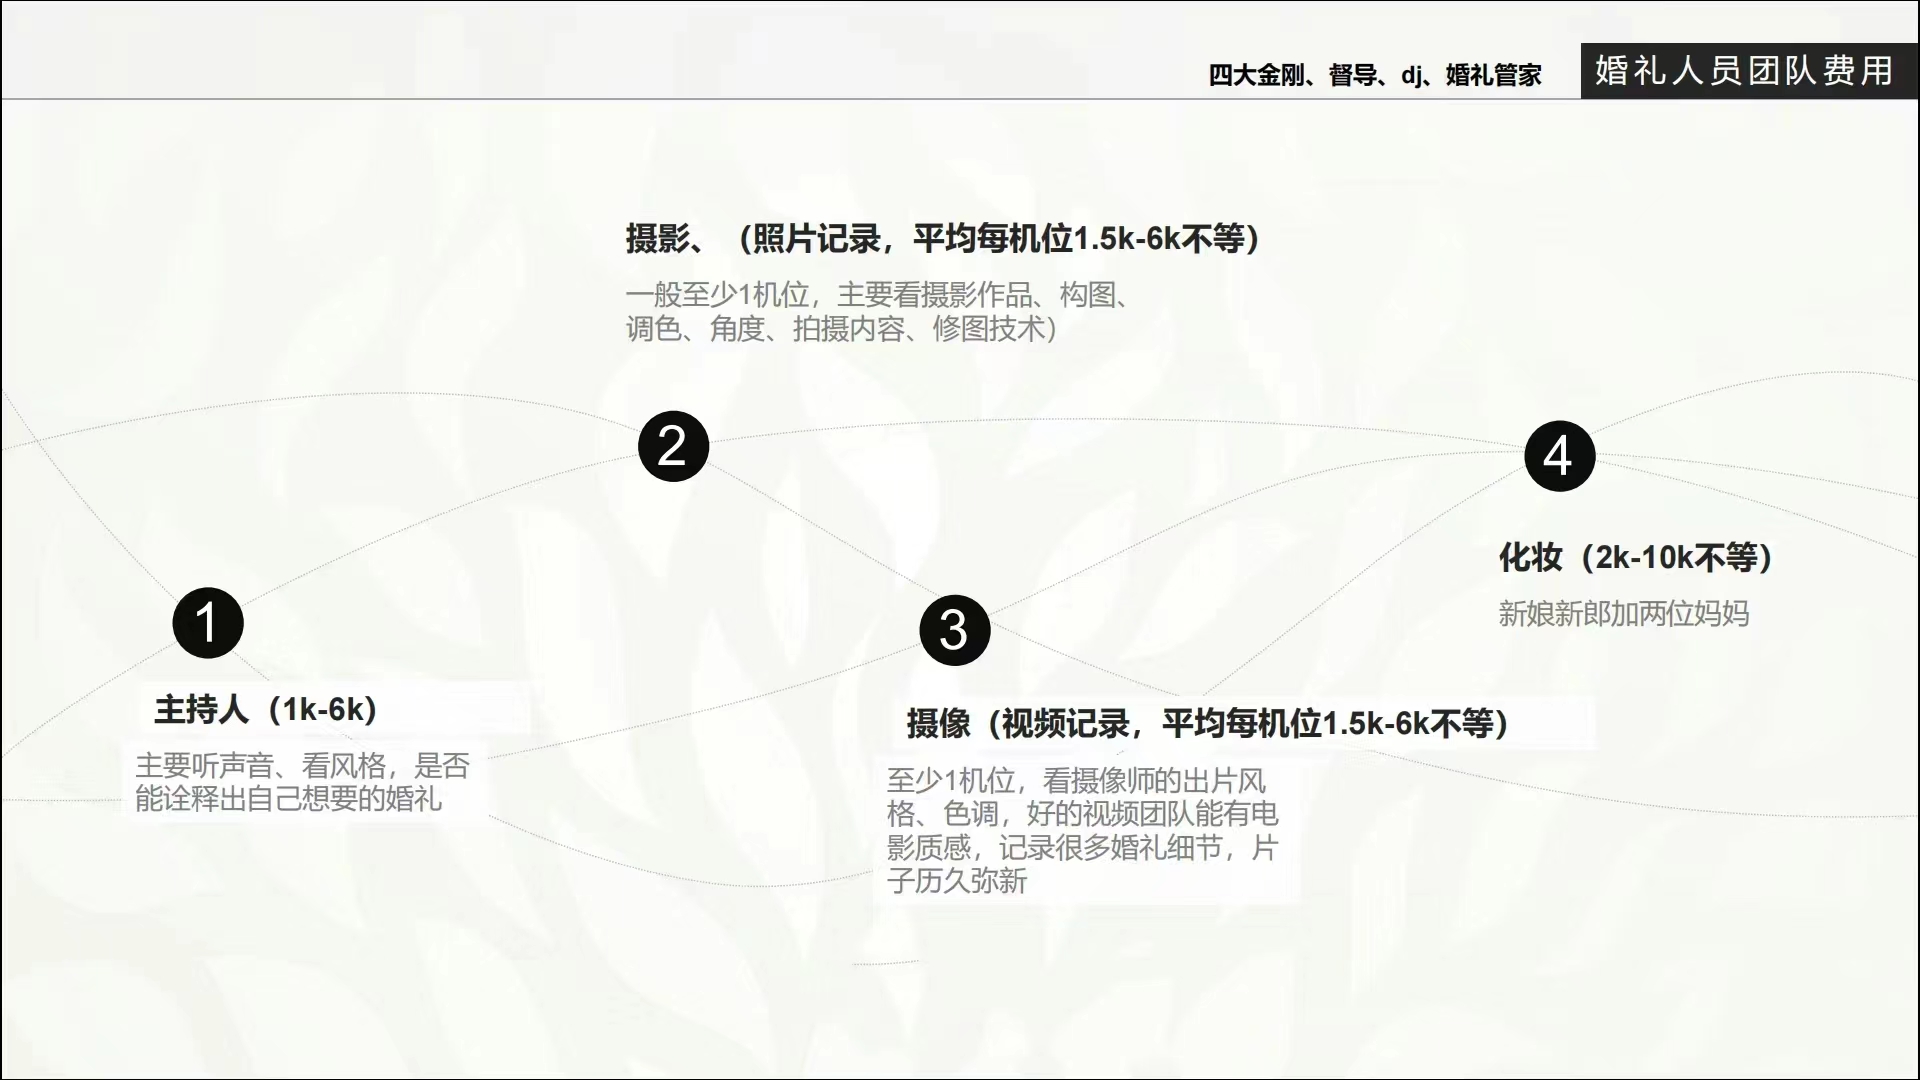Select the 摄影 photo-record heading
Image resolution: width=1920 pixels, height=1080 pixels.
pos(942,238)
